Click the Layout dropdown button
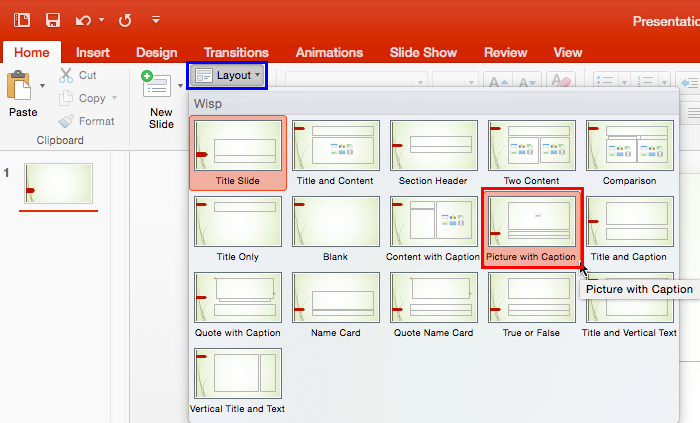This screenshot has width=700, height=423. pos(227,75)
